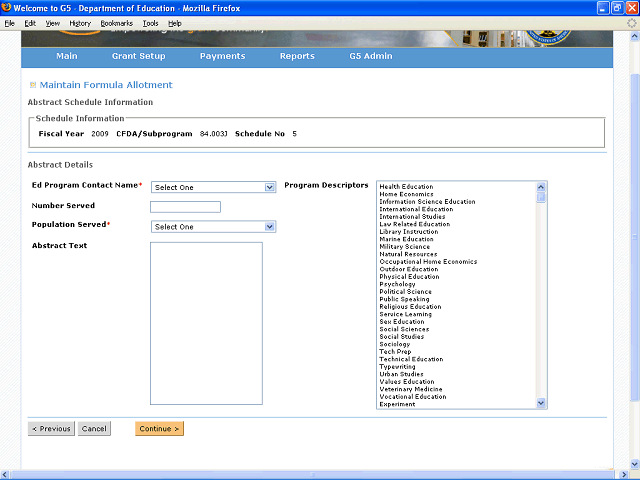
Task: Select Social Sciences descriptor
Action: tap(404, 329)
